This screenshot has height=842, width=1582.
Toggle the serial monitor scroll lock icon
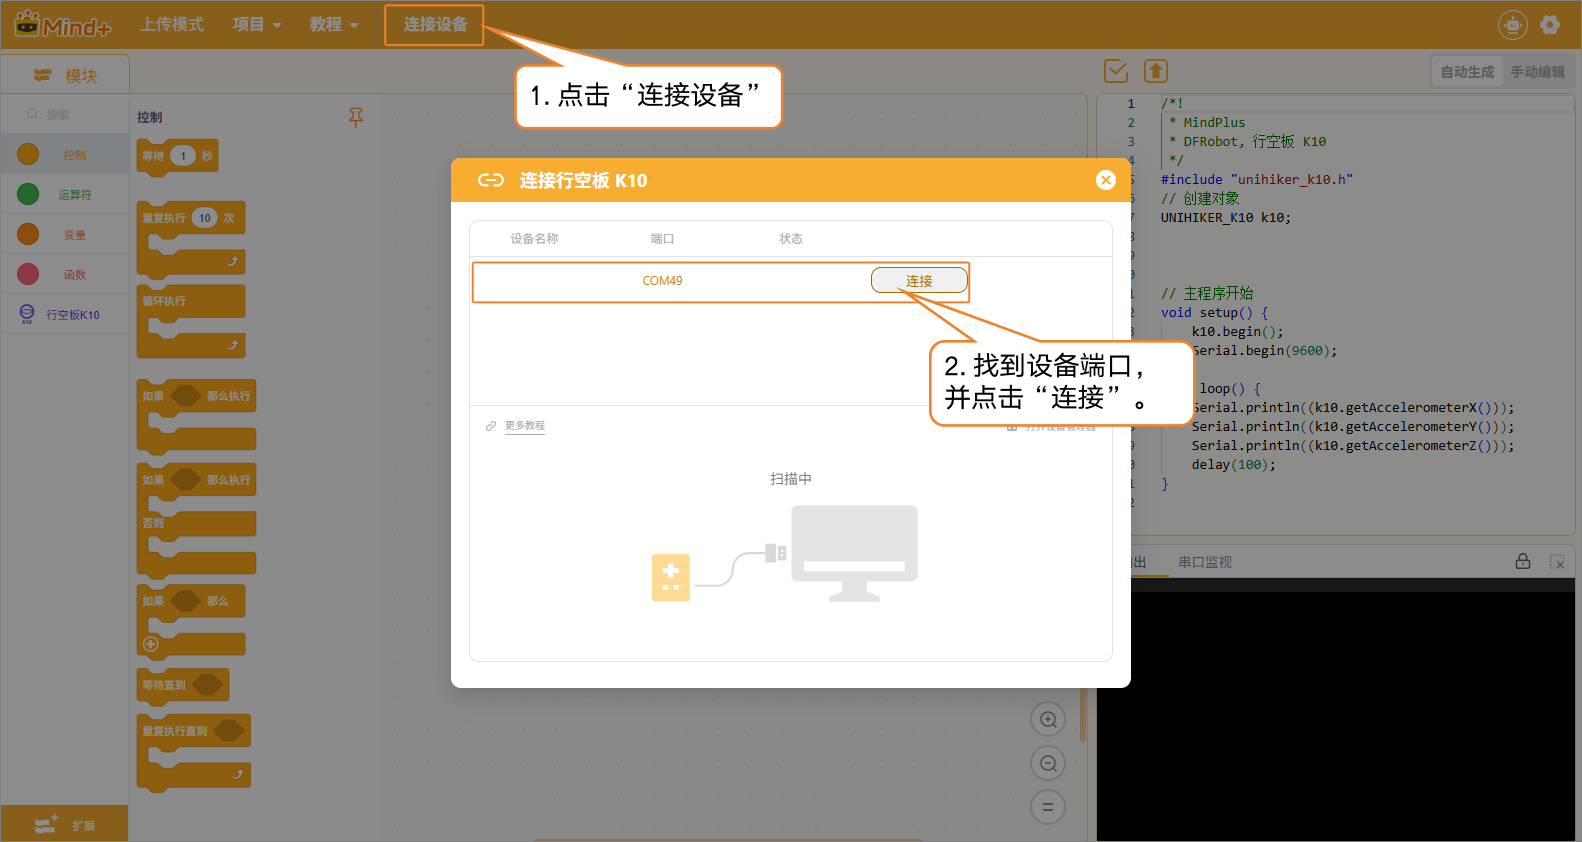(x=1523, y=562)
